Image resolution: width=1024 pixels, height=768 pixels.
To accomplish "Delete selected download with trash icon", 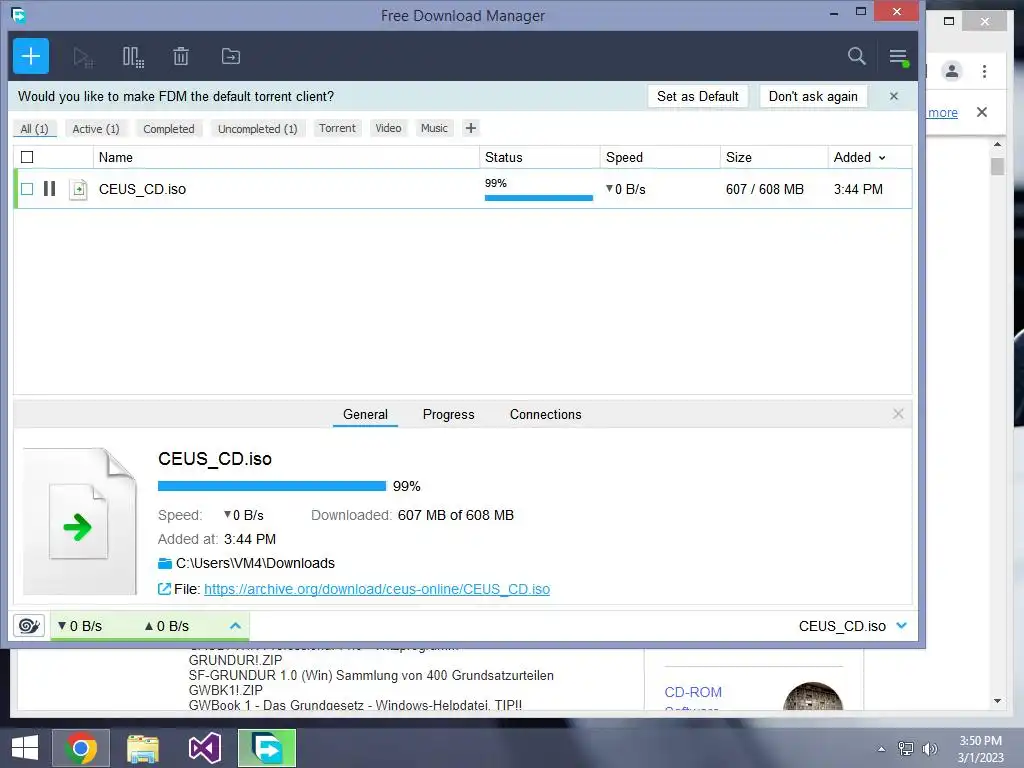I will [x=181, y=56].
